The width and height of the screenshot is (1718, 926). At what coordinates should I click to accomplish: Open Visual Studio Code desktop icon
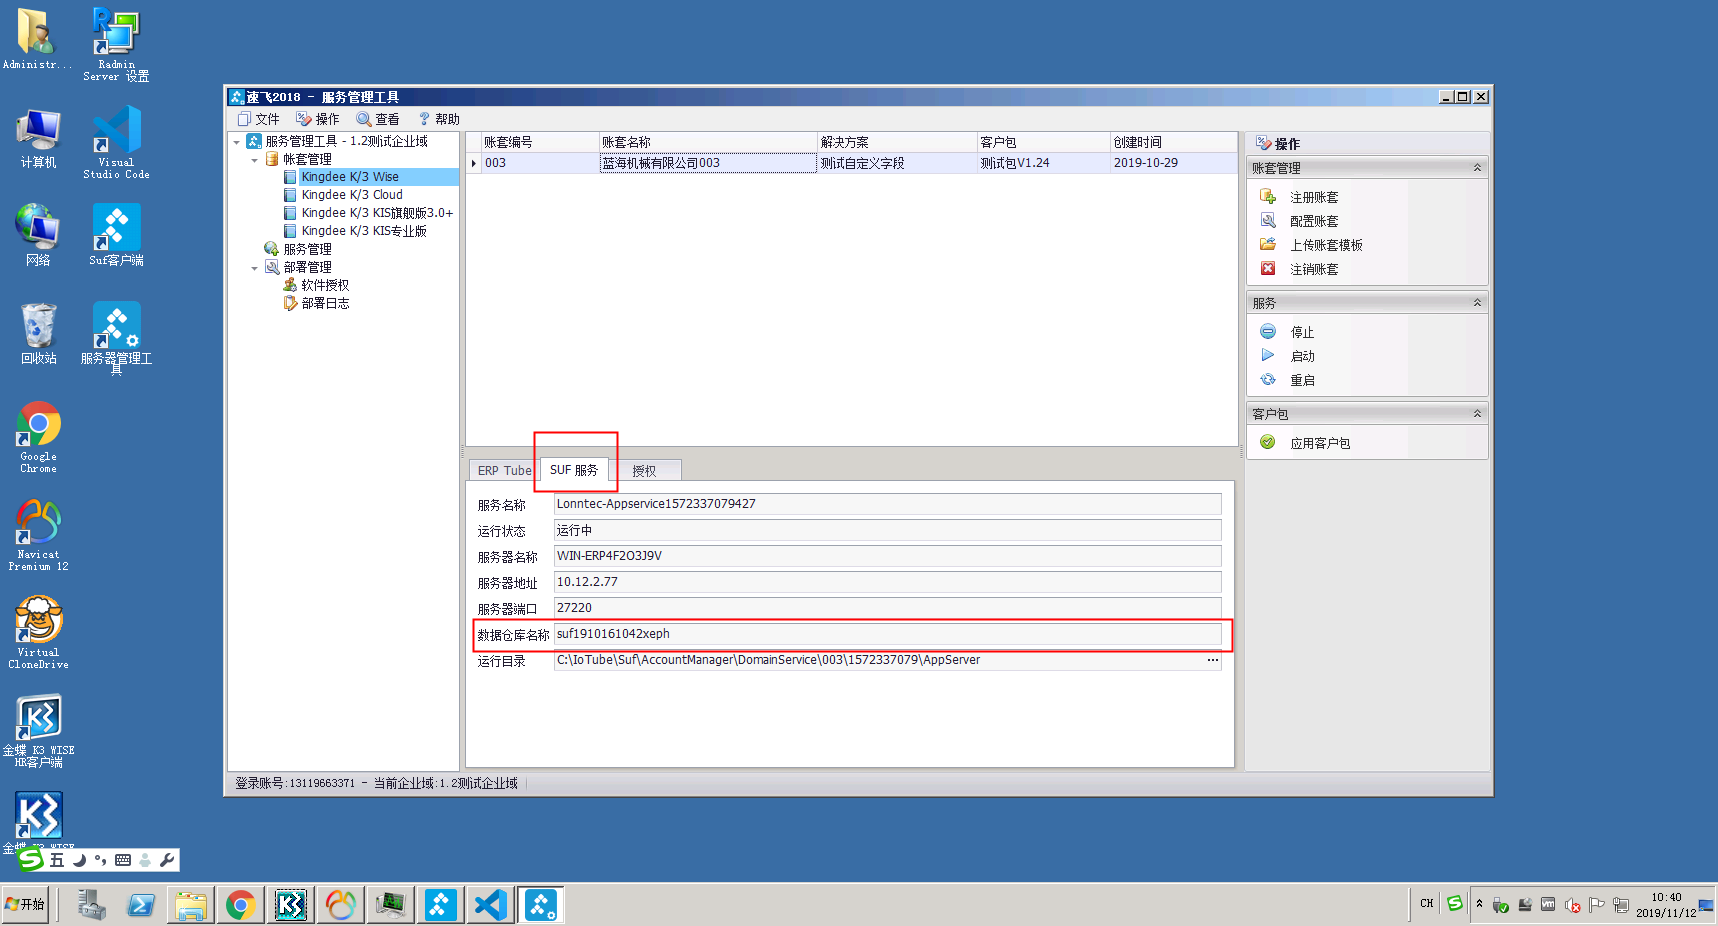tap(116, 142)
